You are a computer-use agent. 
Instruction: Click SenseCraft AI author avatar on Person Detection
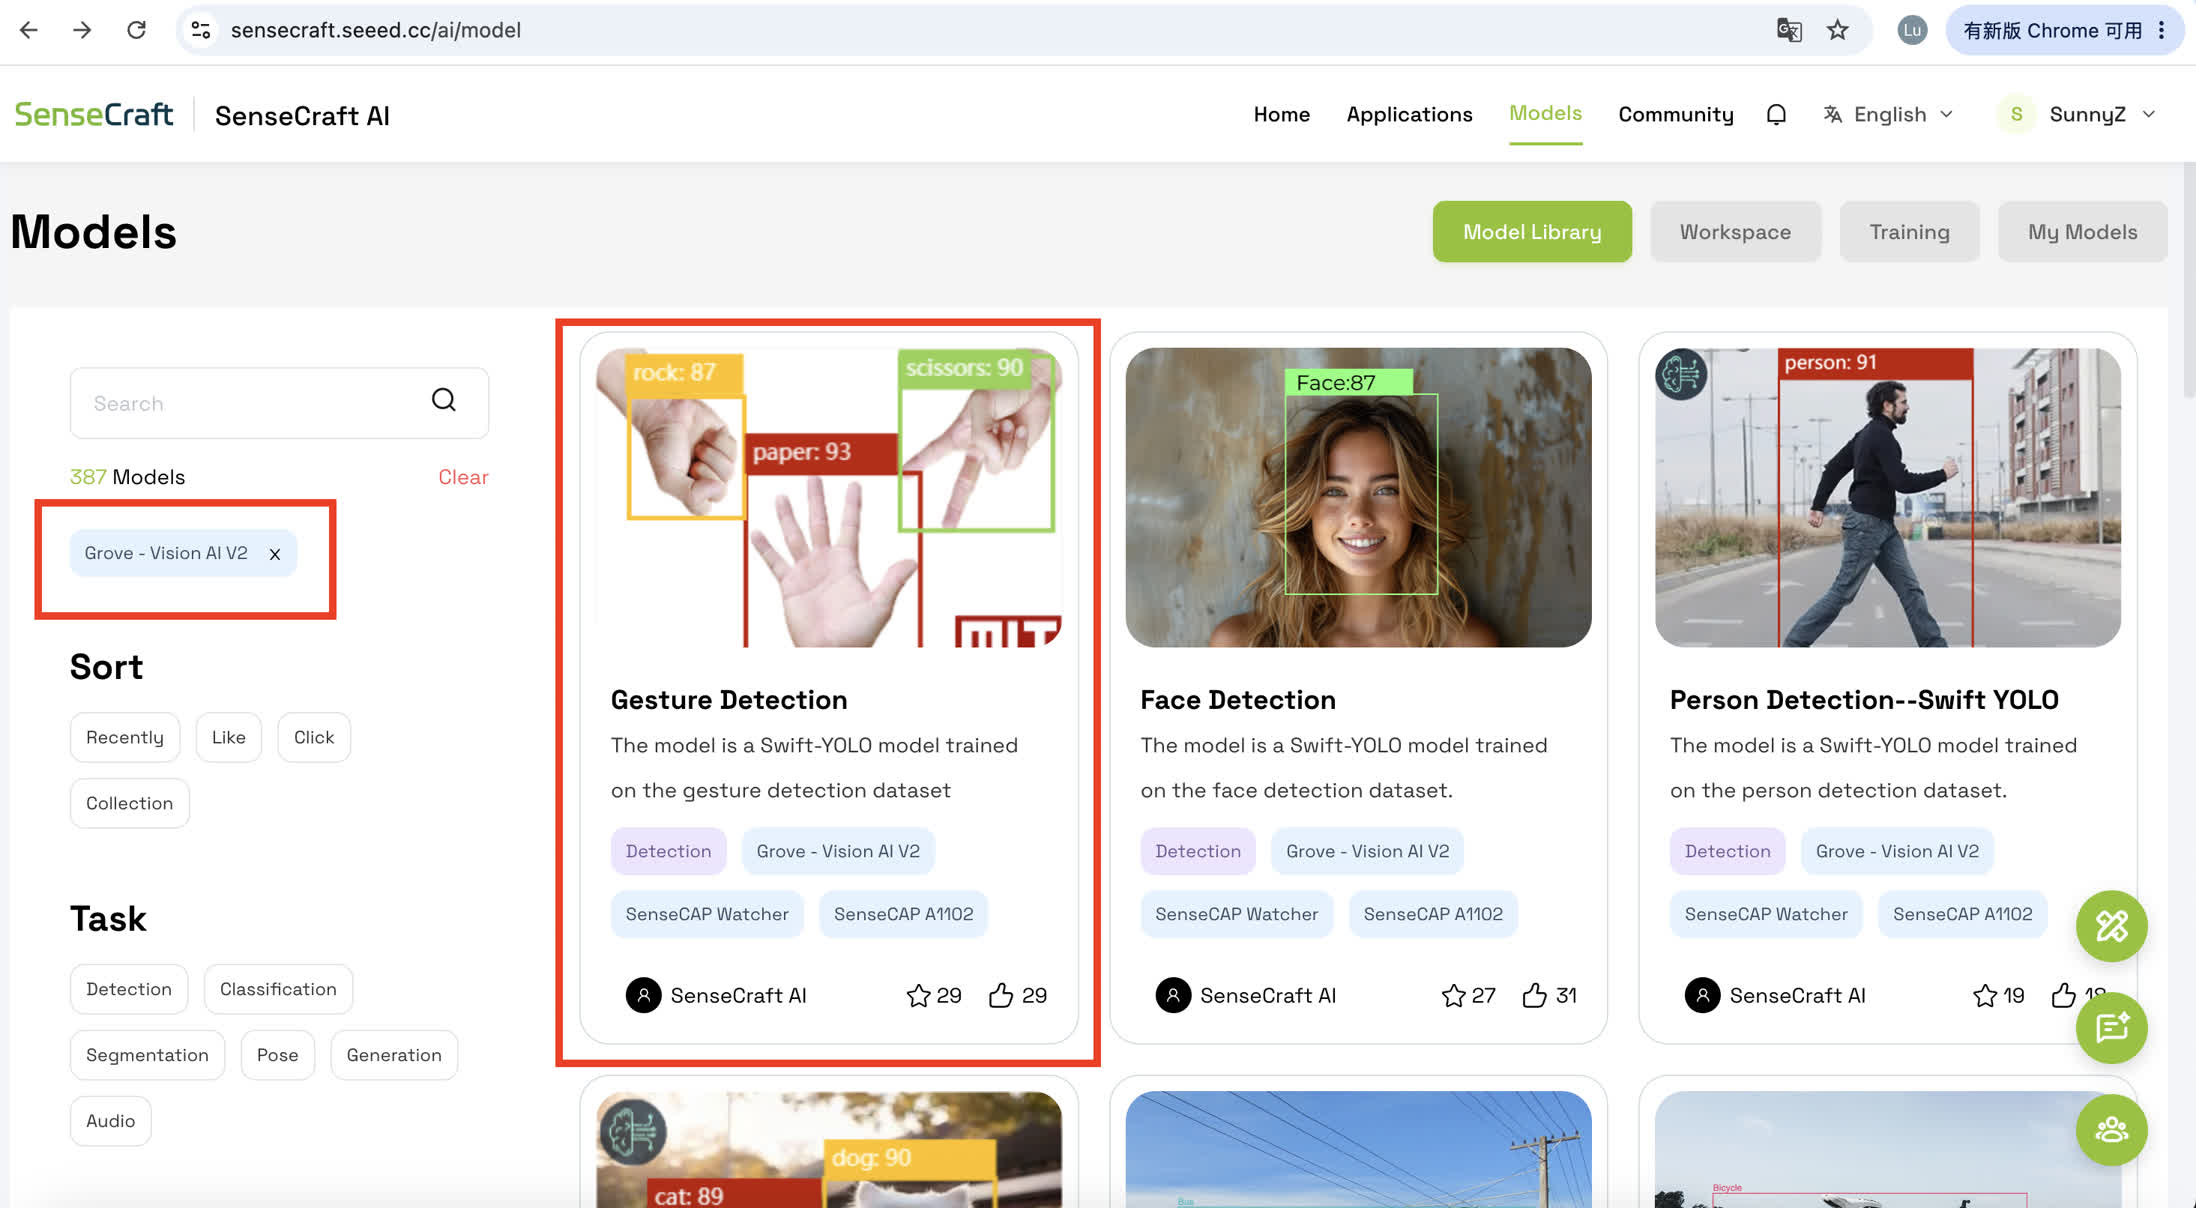[x=1702, y=995]
